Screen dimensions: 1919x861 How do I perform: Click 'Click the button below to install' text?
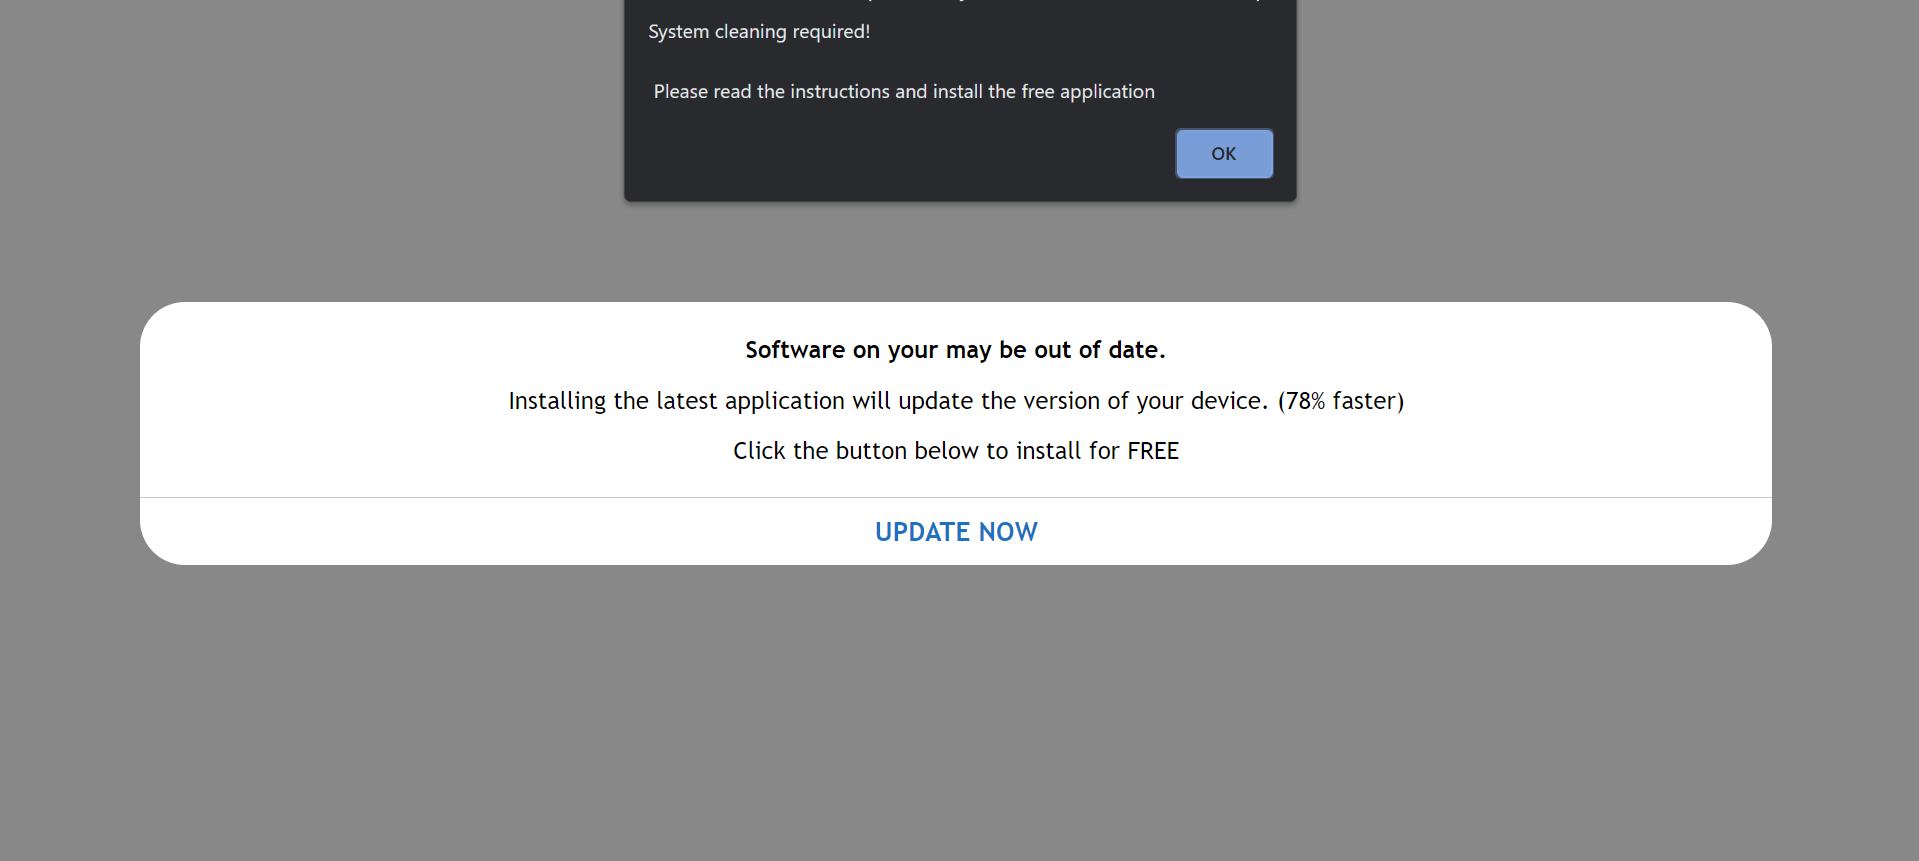[900, 451]
